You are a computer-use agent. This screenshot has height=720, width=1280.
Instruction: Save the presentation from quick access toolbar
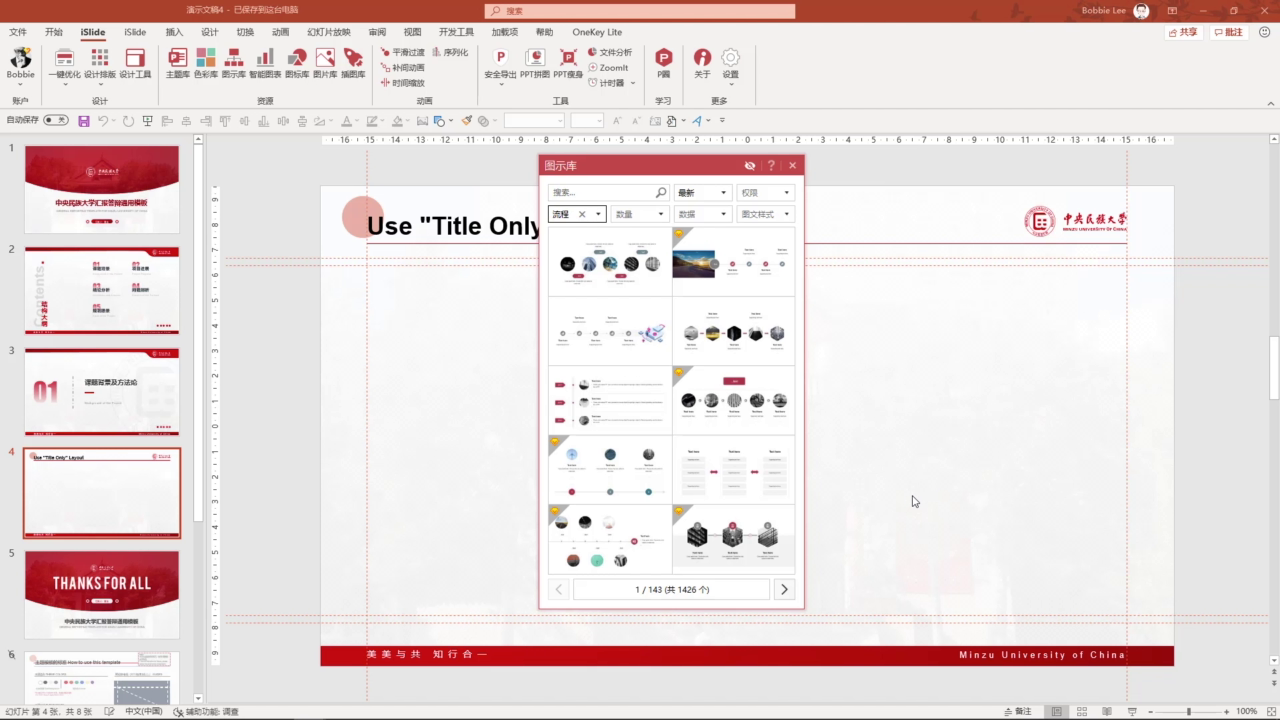(84, 121)
